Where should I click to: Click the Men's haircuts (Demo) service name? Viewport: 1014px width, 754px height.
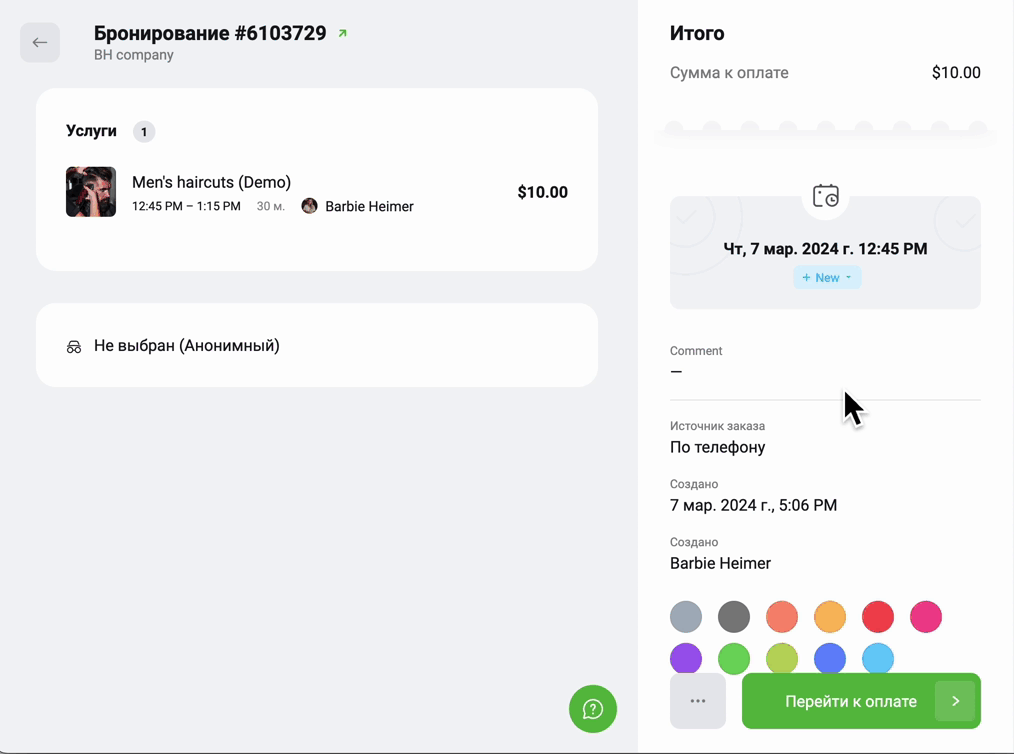[x=211, y=182]
